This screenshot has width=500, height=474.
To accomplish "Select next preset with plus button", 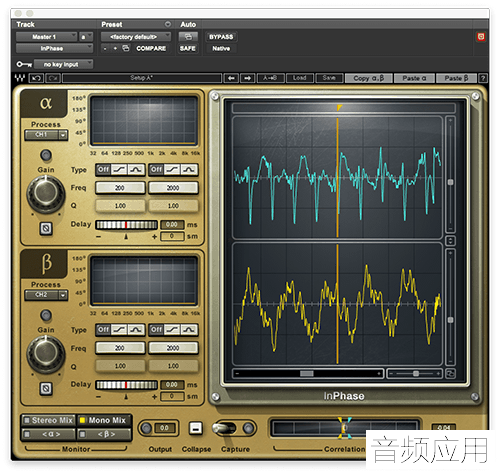I will pyautogui.click(x=115, y=49).
